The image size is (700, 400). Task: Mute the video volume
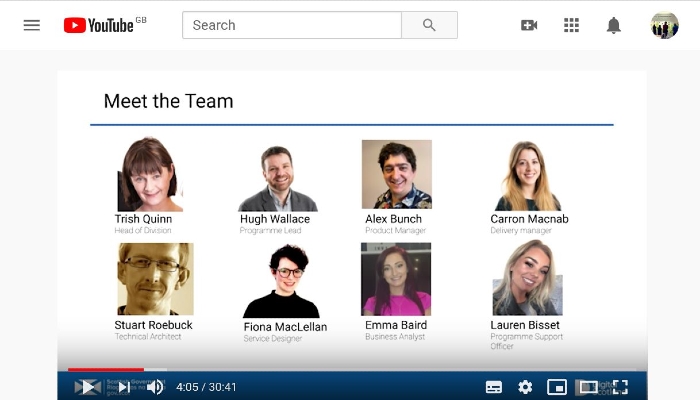[x=155, y=387]
